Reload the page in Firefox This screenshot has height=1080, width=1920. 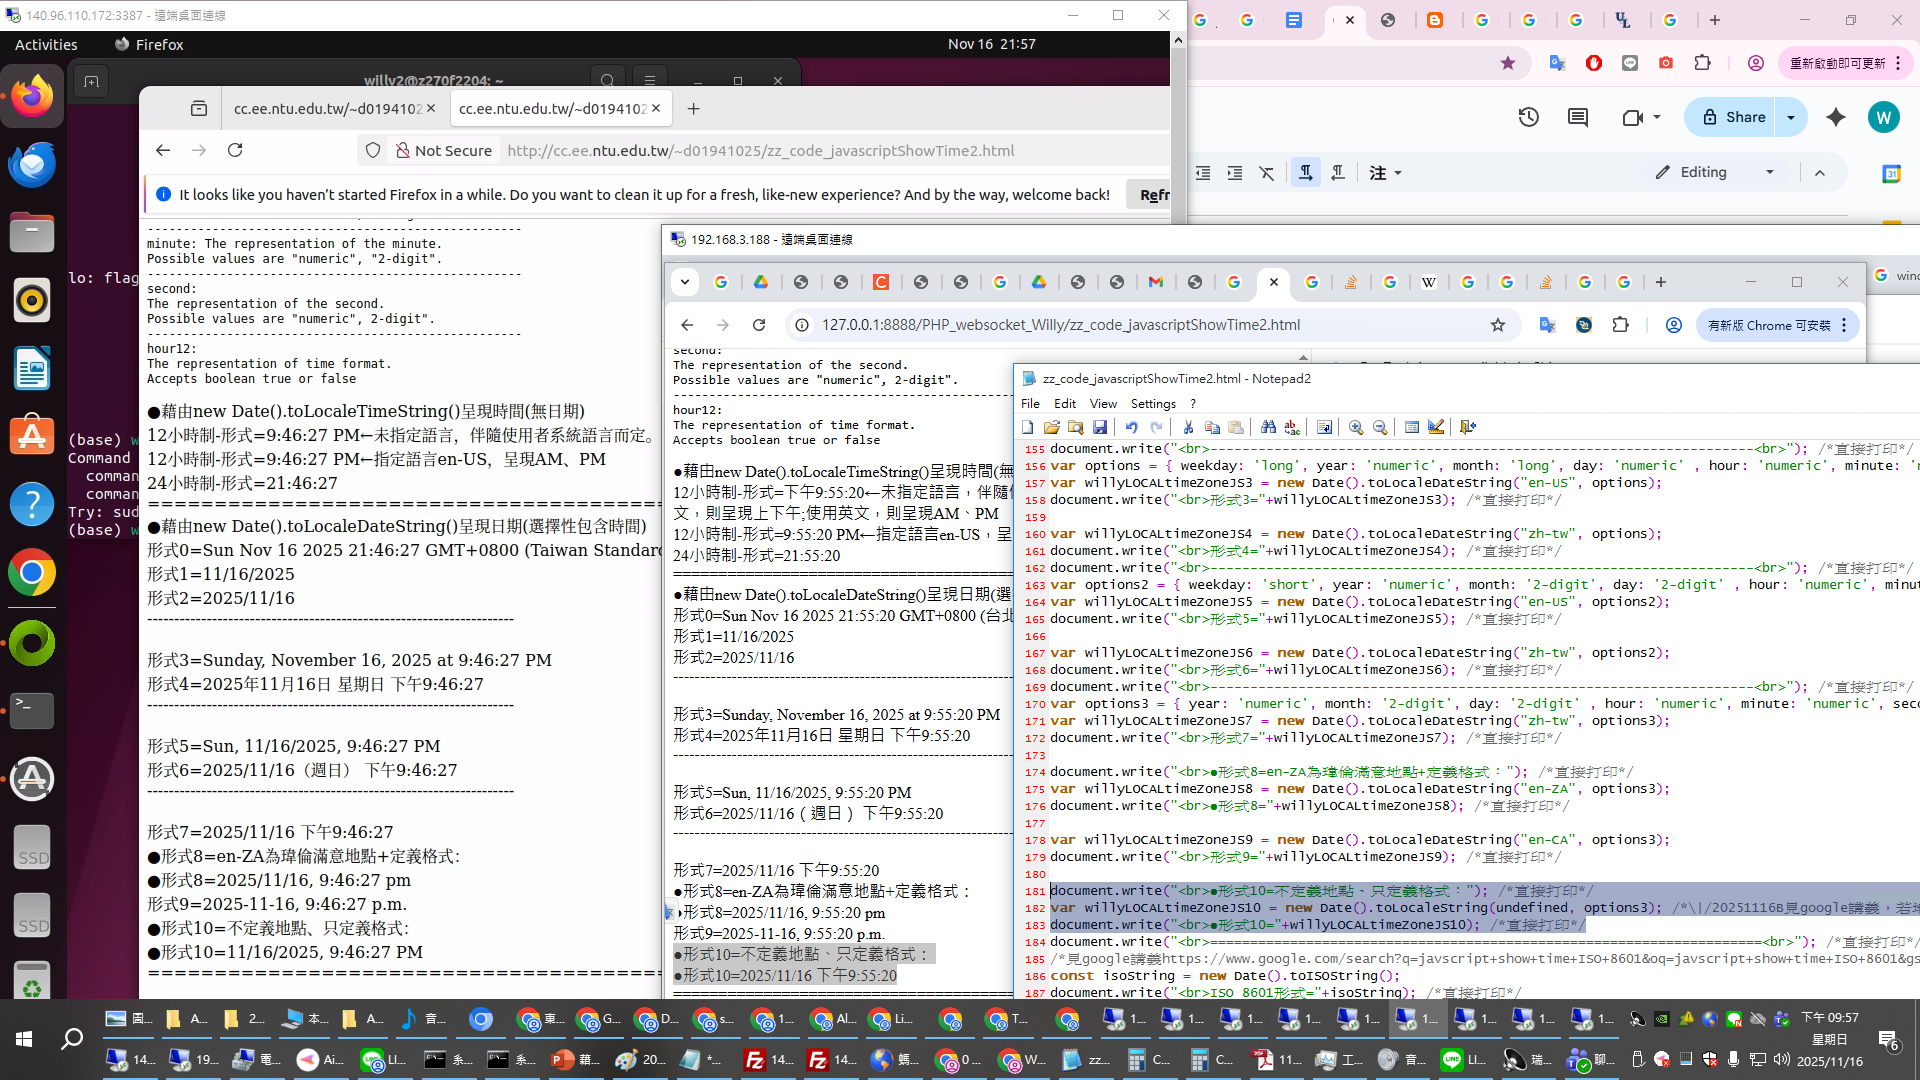pos(235,150)
